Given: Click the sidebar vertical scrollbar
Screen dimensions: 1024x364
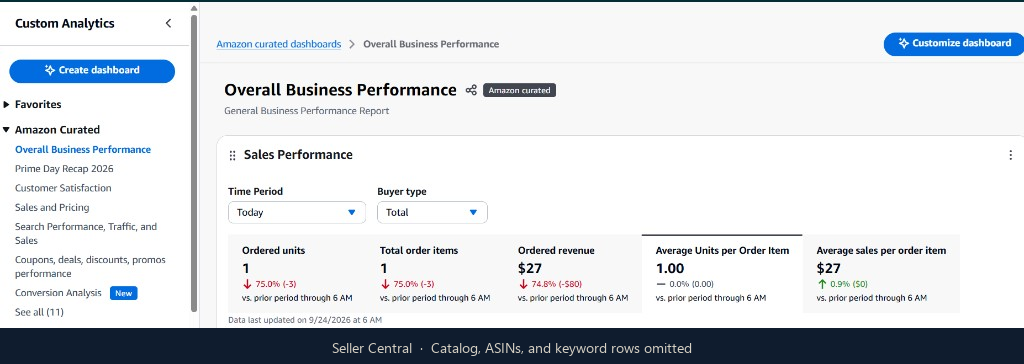Looking at the screenshot, I should pyautogui.click(x=193, y=163).
